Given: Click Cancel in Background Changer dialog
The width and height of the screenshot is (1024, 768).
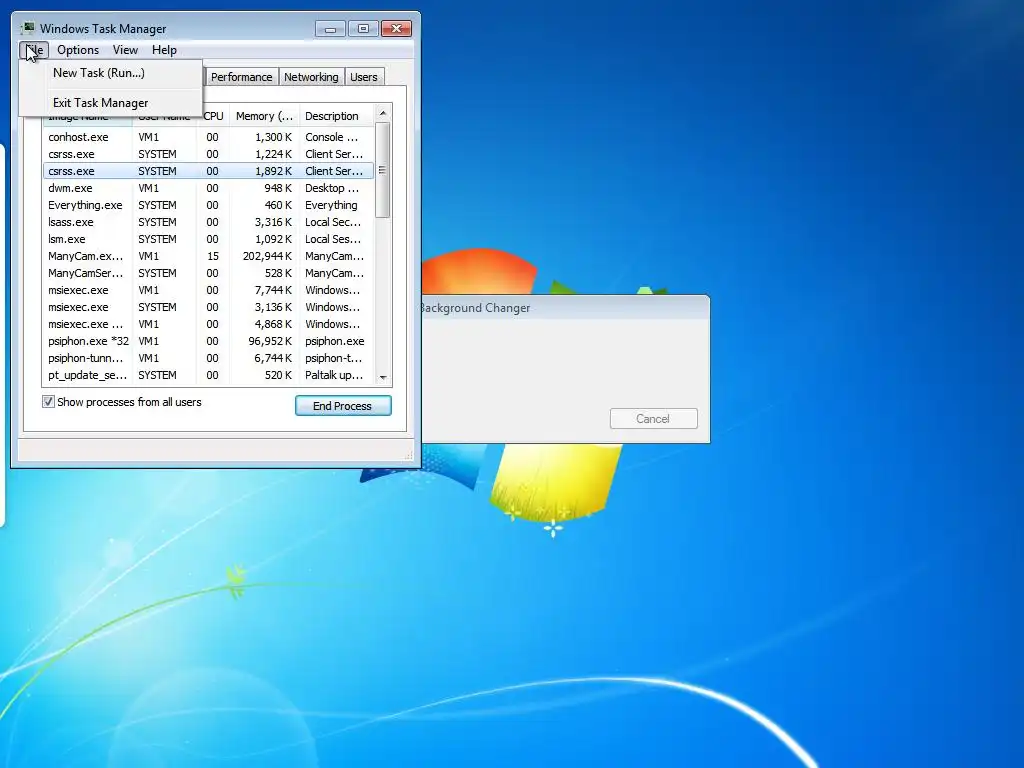Looking at the screenshot, I should coord(653,419).
